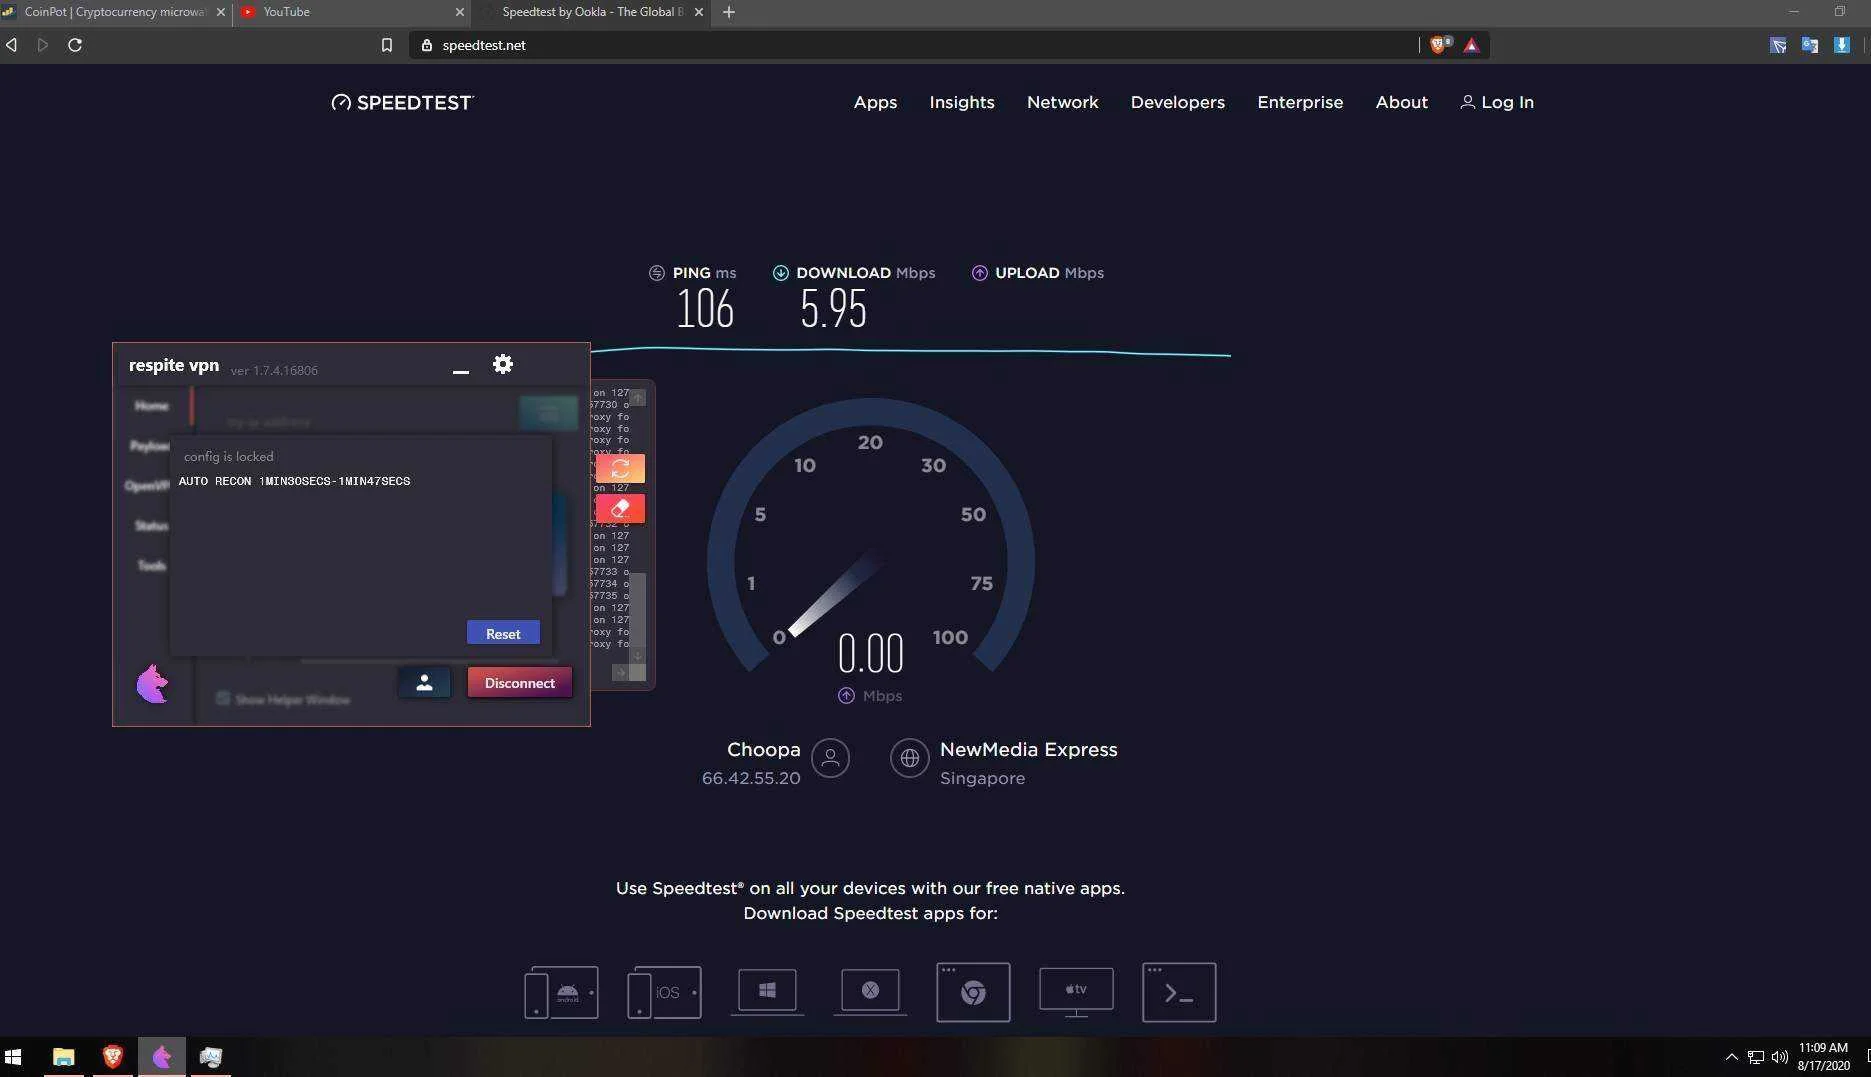Close the YouTube tab
The image size is (1871, 1077).
(460, 12)
